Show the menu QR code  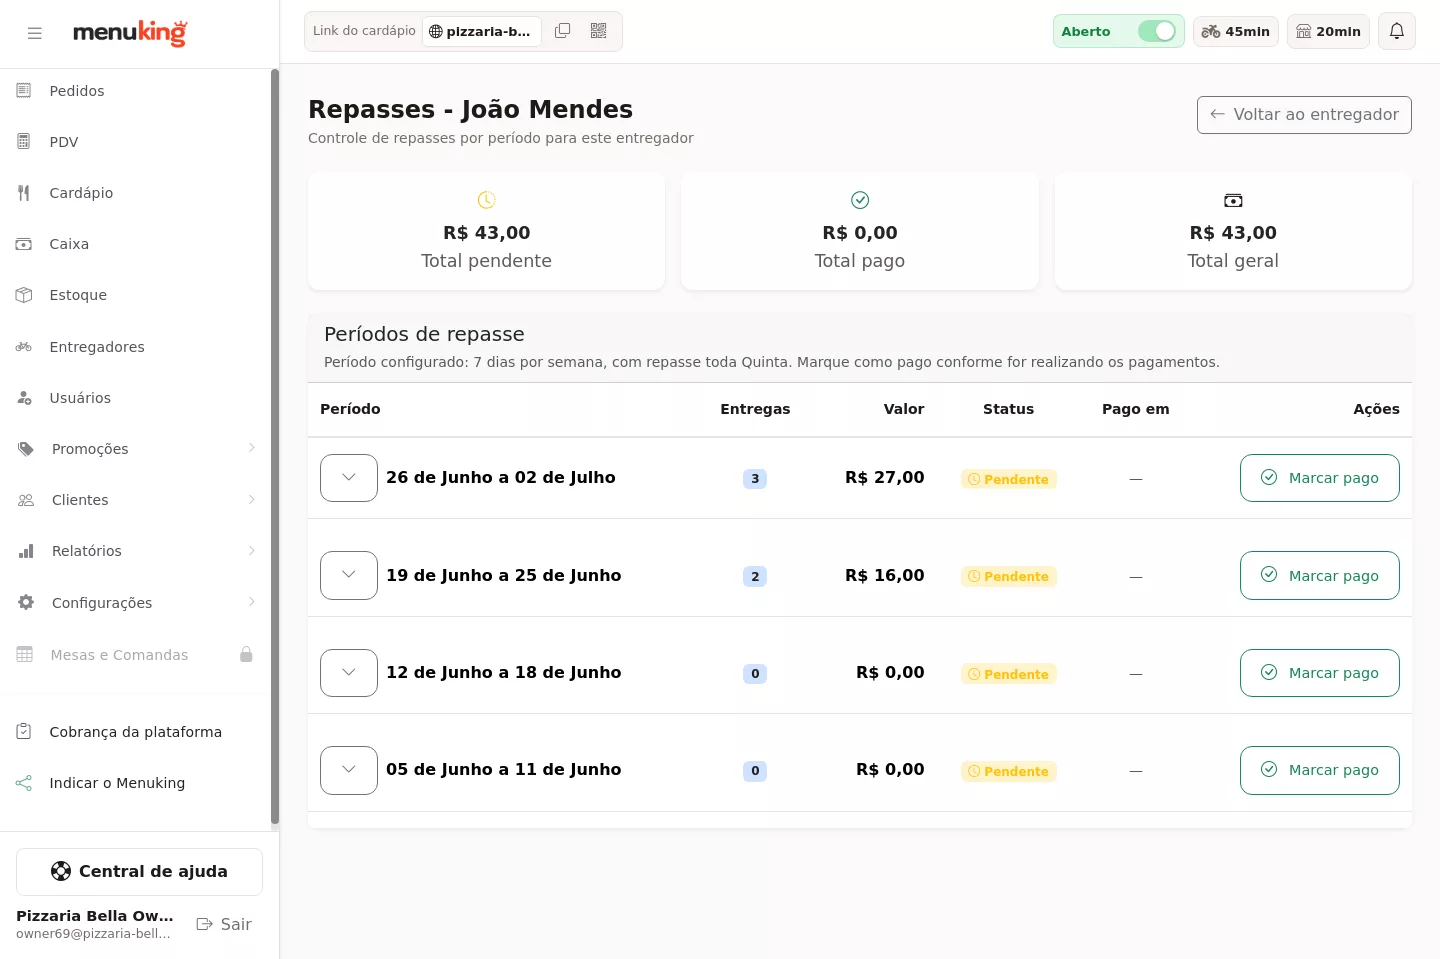[x=599, y=31]
